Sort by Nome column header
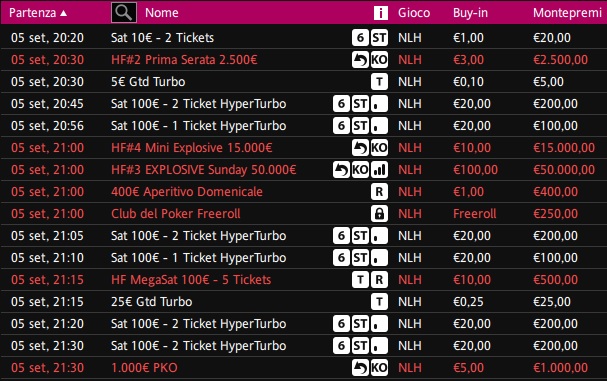Screen dimensions: 607x381 point(162,13)
